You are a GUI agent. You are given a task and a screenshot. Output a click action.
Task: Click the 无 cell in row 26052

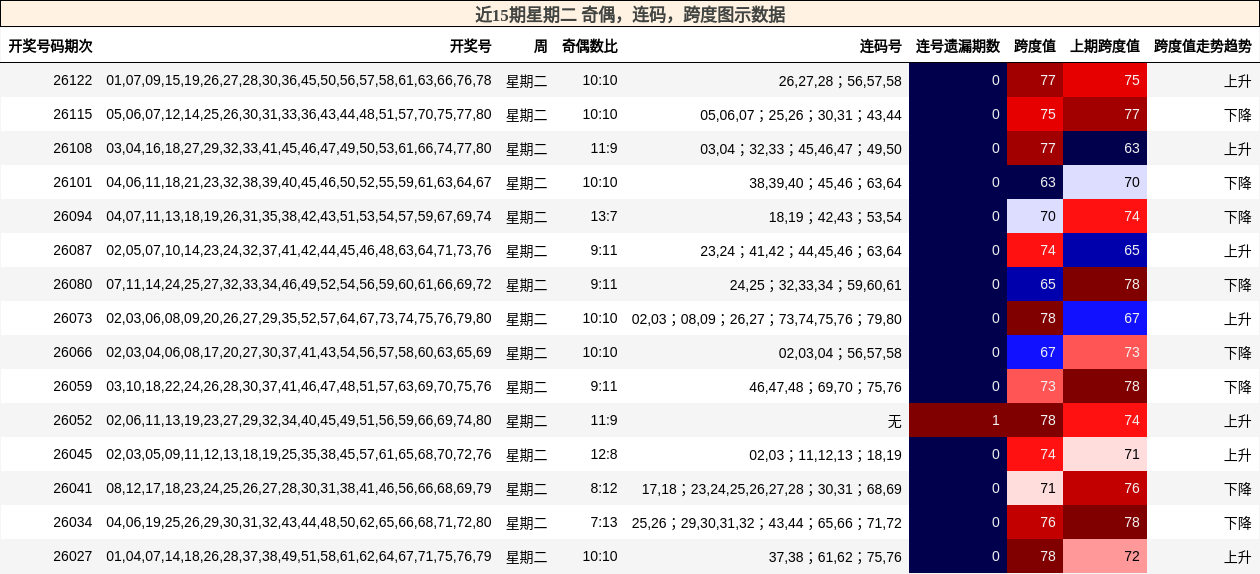(894, 421)
